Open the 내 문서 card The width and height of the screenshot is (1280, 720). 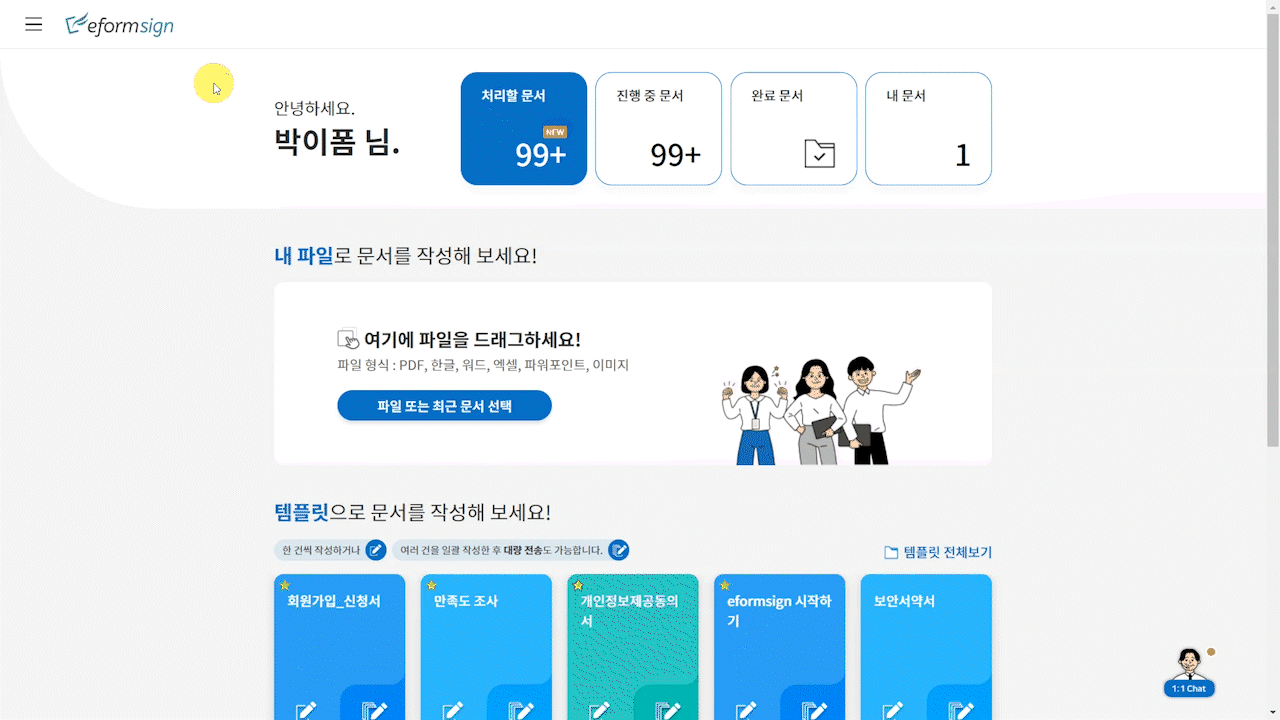[928, 128]
